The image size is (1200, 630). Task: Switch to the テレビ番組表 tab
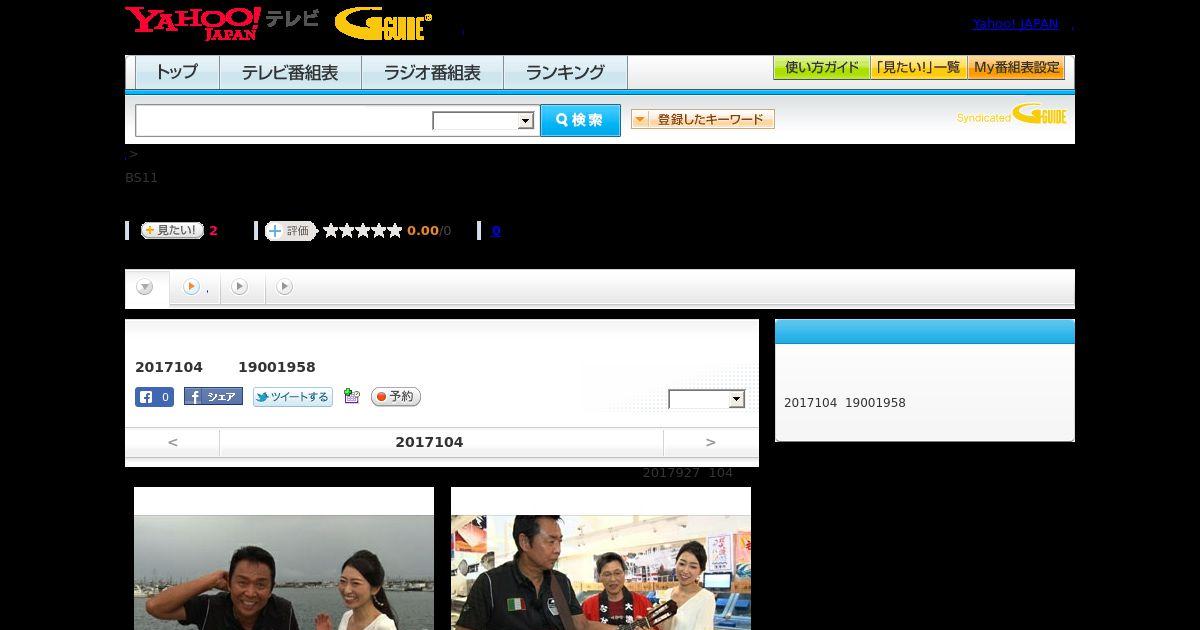[x=290, y=72]
